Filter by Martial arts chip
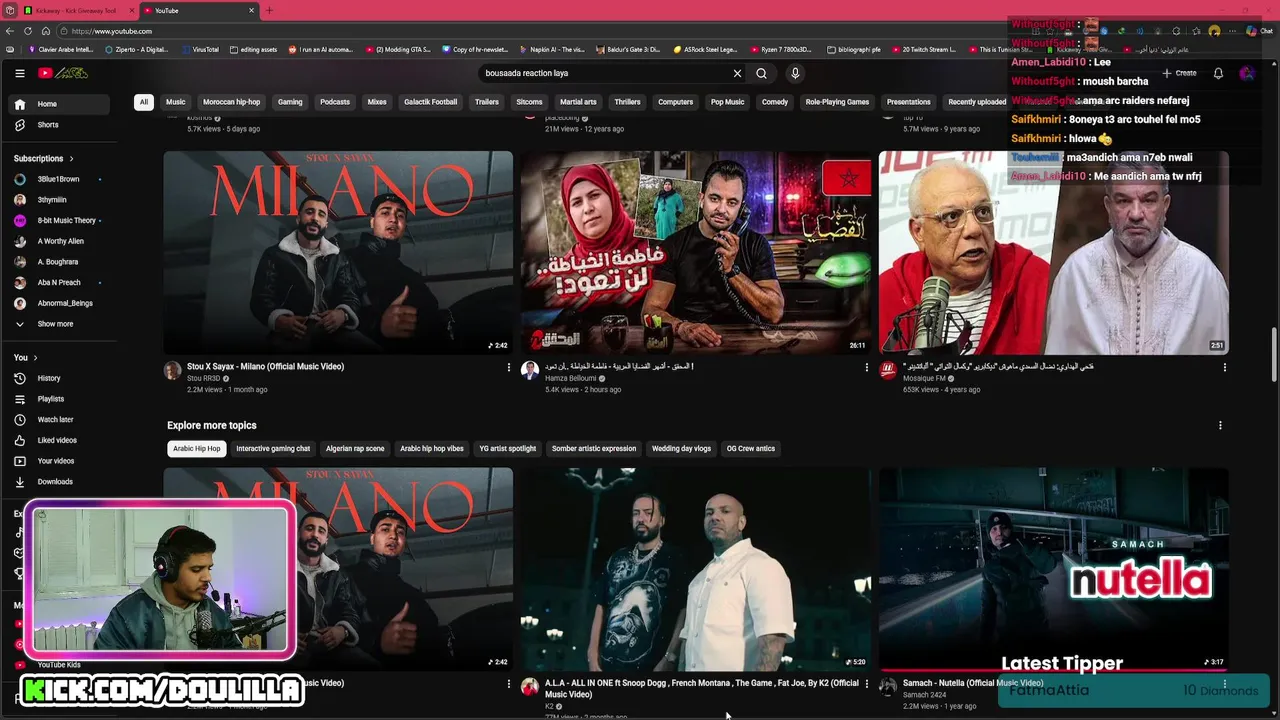Image resolution: width=1280 pixels, height=720 pixels. [x=578, y=102]
